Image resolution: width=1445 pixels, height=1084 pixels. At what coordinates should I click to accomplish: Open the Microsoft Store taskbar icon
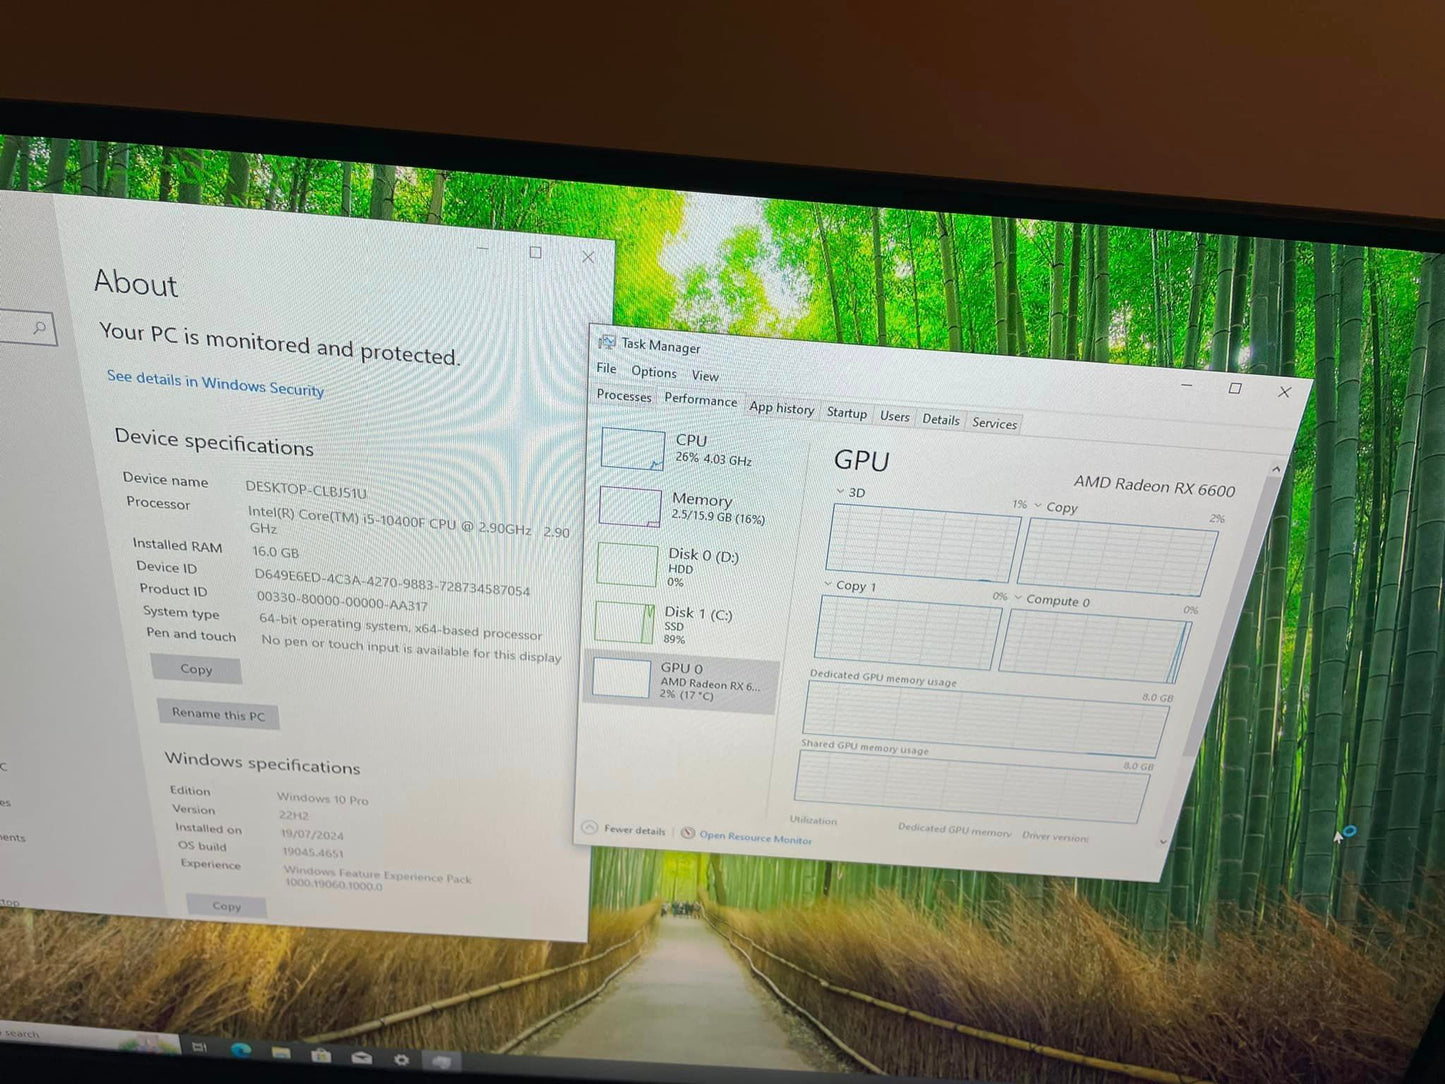tap(323, 1055)
